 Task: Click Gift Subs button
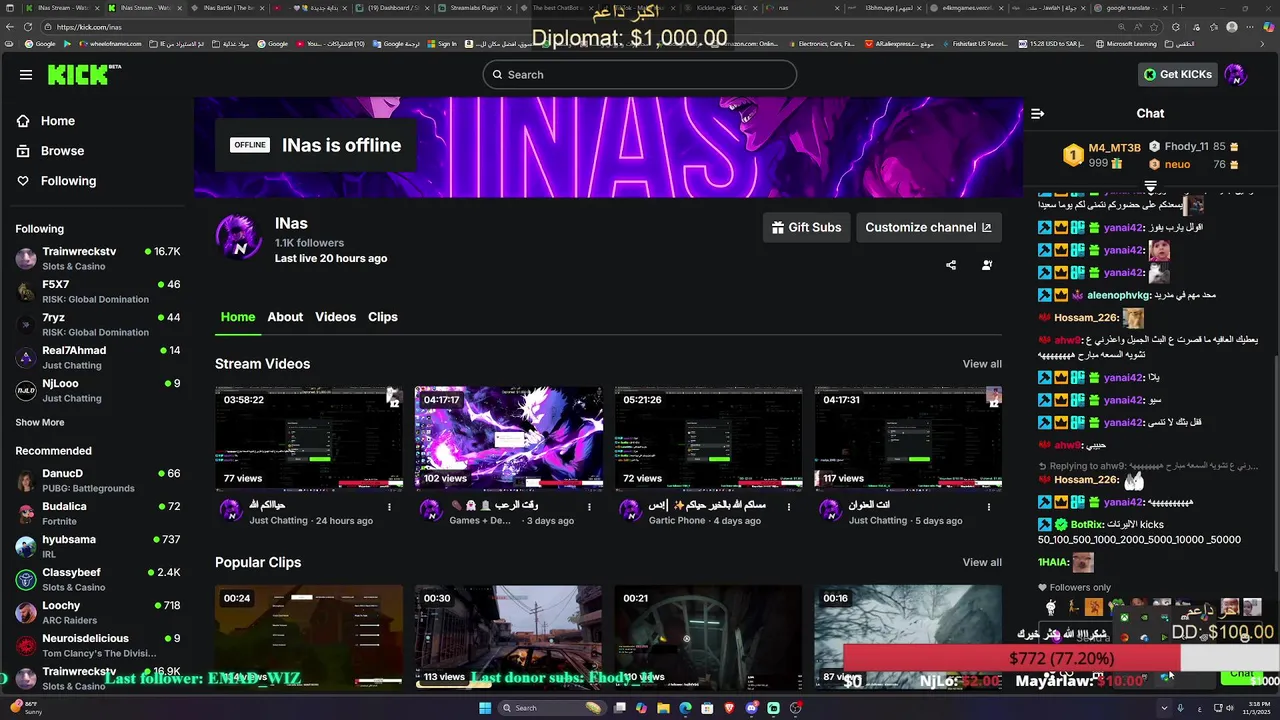(806, 228)
